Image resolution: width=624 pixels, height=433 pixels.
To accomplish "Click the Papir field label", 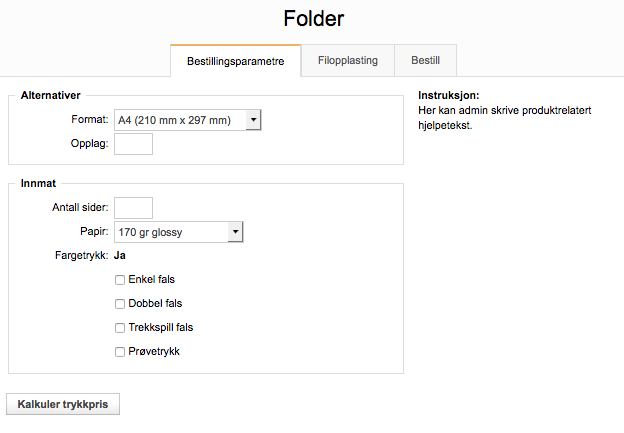I will pyautogui.click(x=93, y=232).
